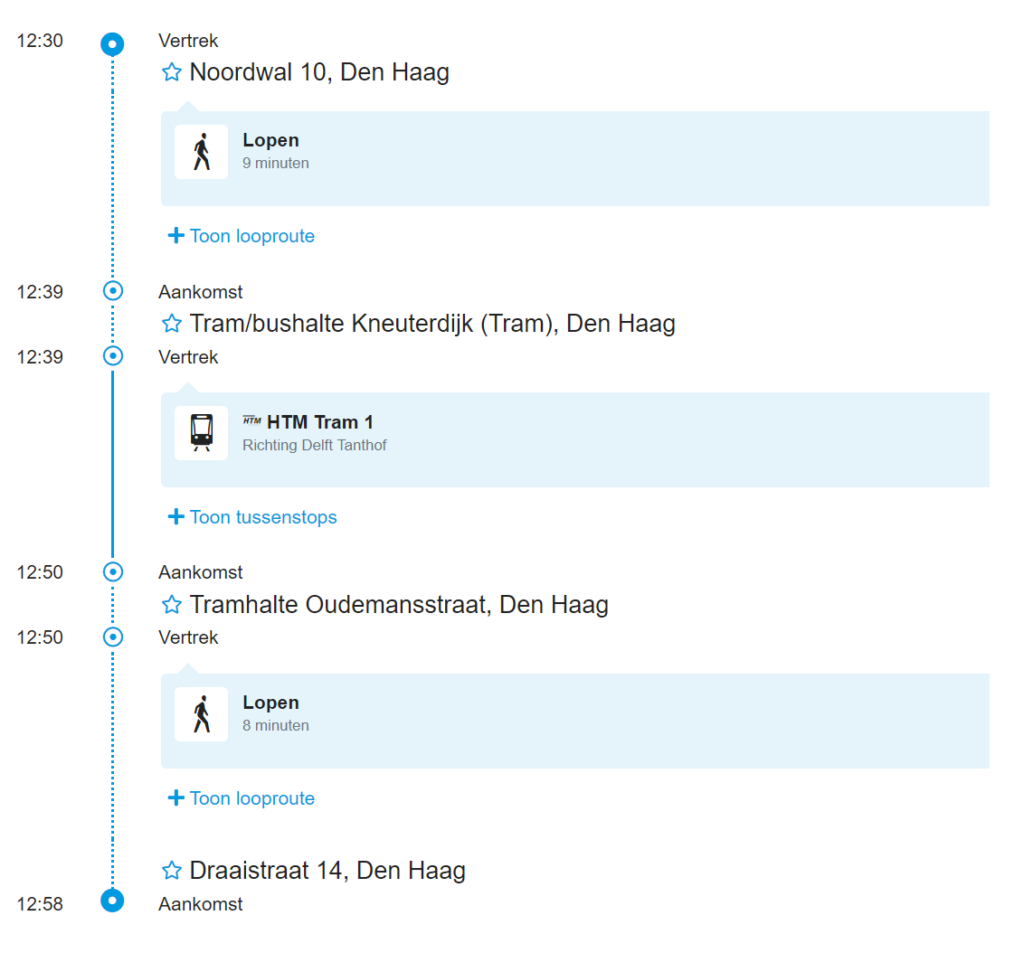Toggle favorite star for Kneuterdijk tram stop

172,324
